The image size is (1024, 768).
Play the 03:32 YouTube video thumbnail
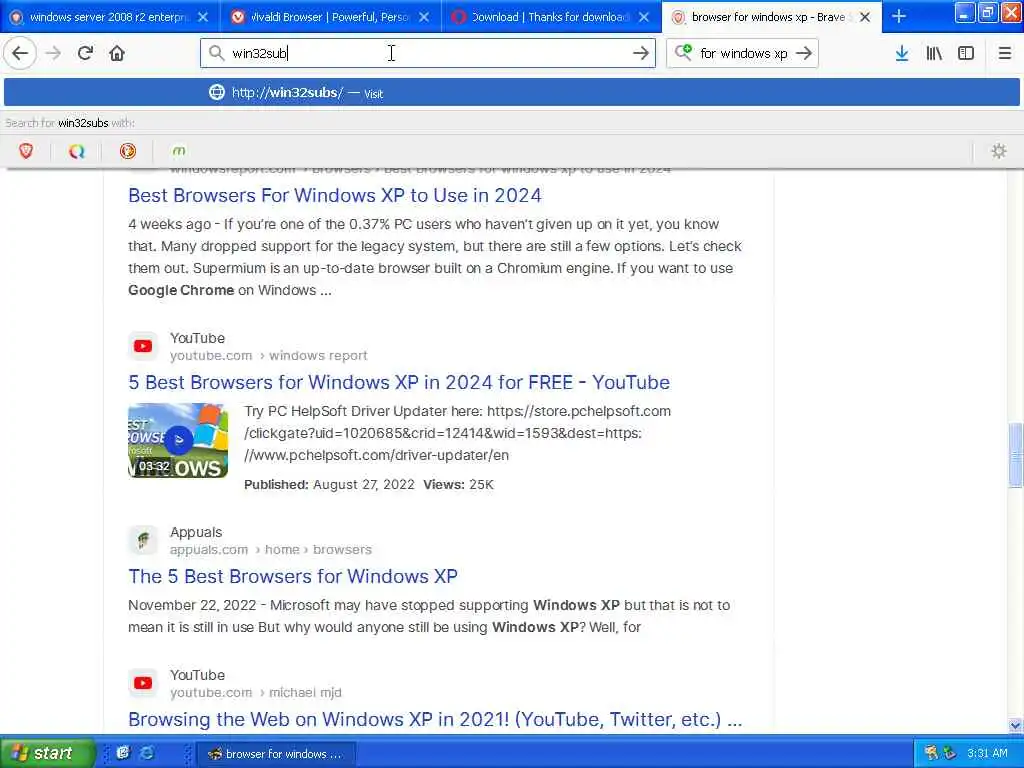pyautogui.click(x=178, y=440)
